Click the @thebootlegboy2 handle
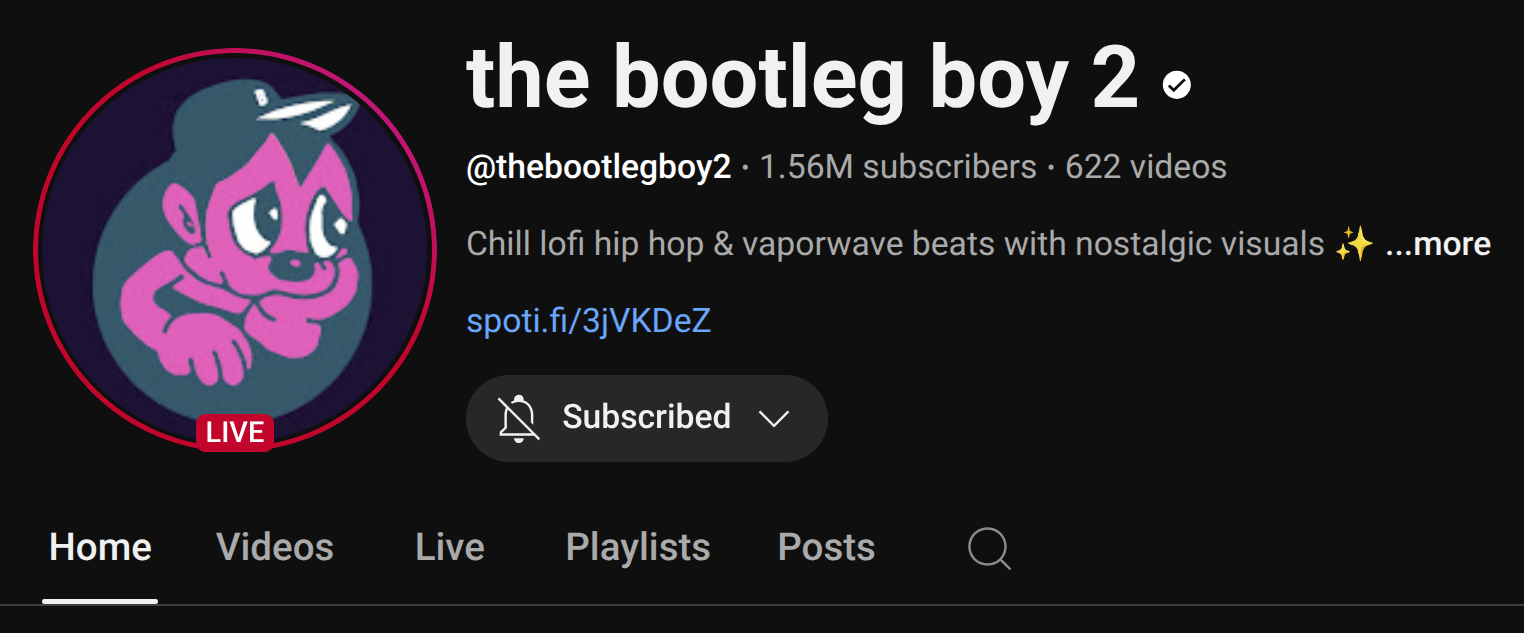This screenshot has height=633, width=1524. click(599, 166)
